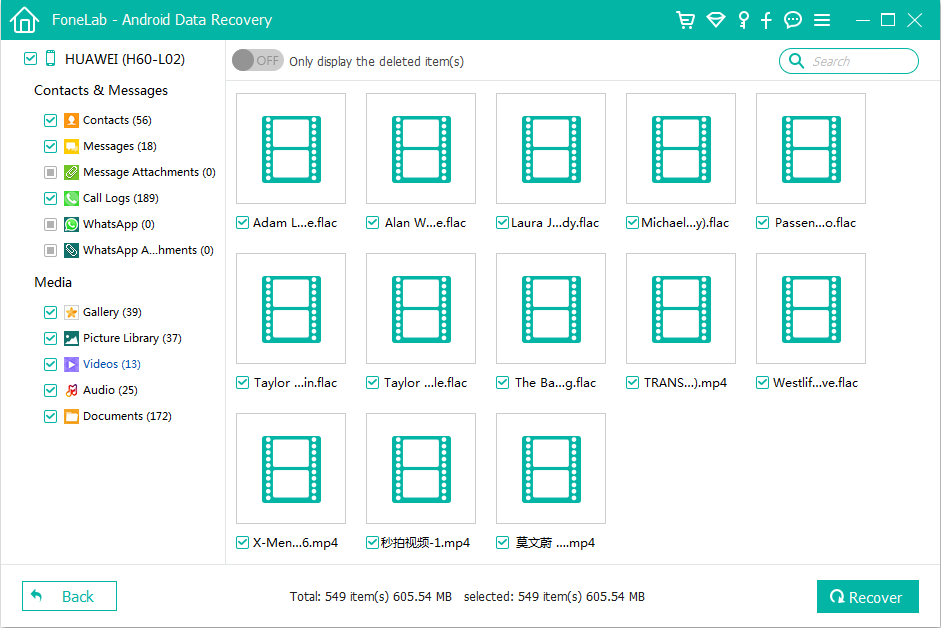
Task: Click the diamond-shaped icon in title bar
Action: (x=715, y=20)
